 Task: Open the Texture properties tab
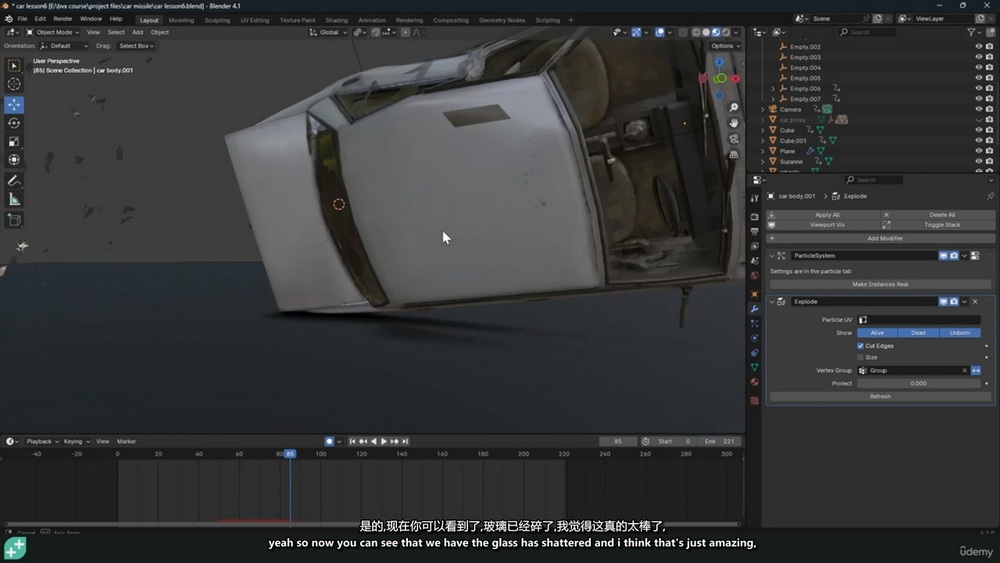click(754, 400)
